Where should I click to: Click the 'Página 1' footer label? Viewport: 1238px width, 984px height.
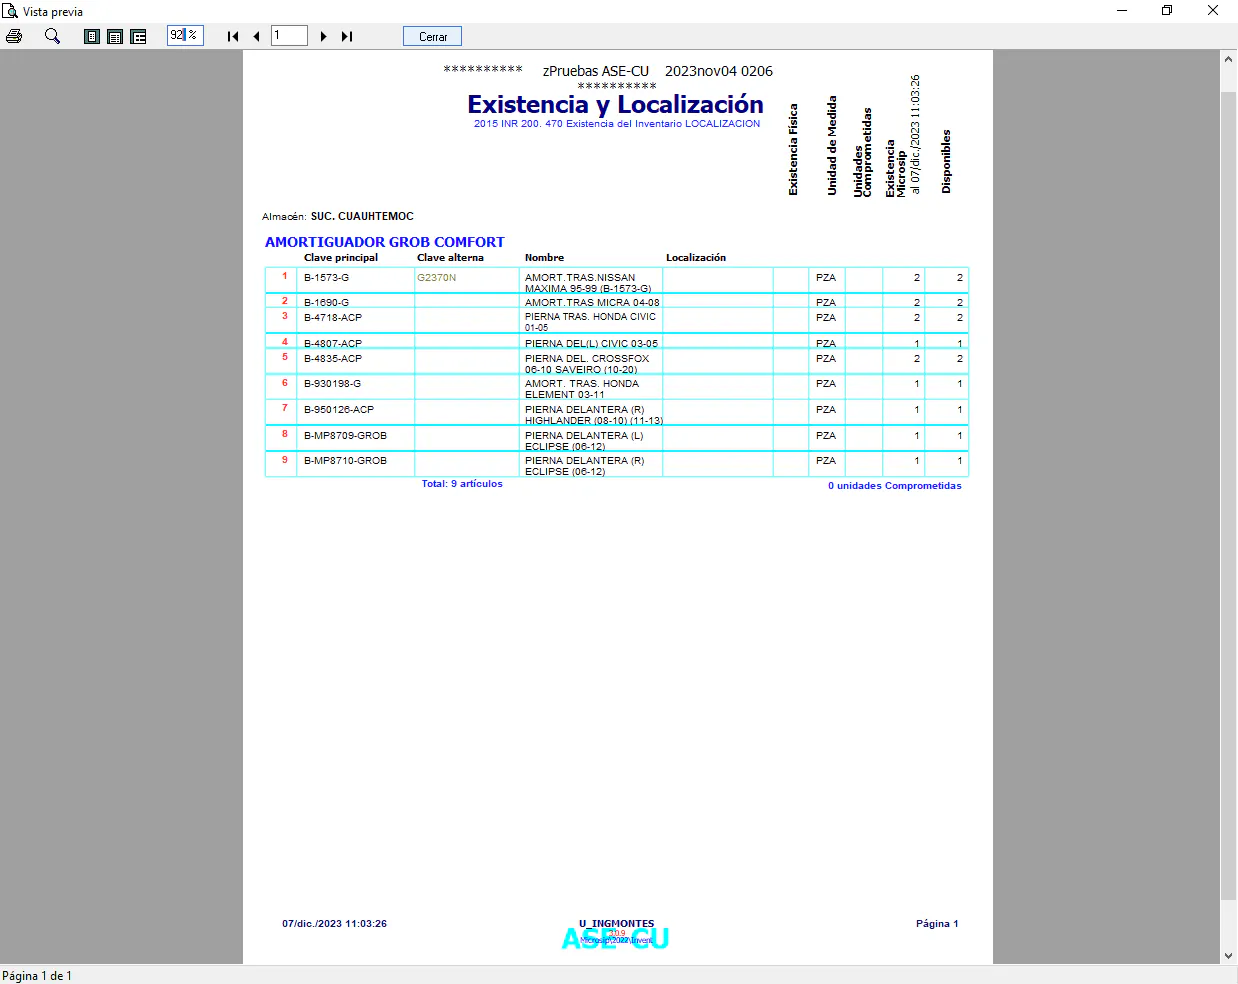pyautogui.click(x=937, y=924)
